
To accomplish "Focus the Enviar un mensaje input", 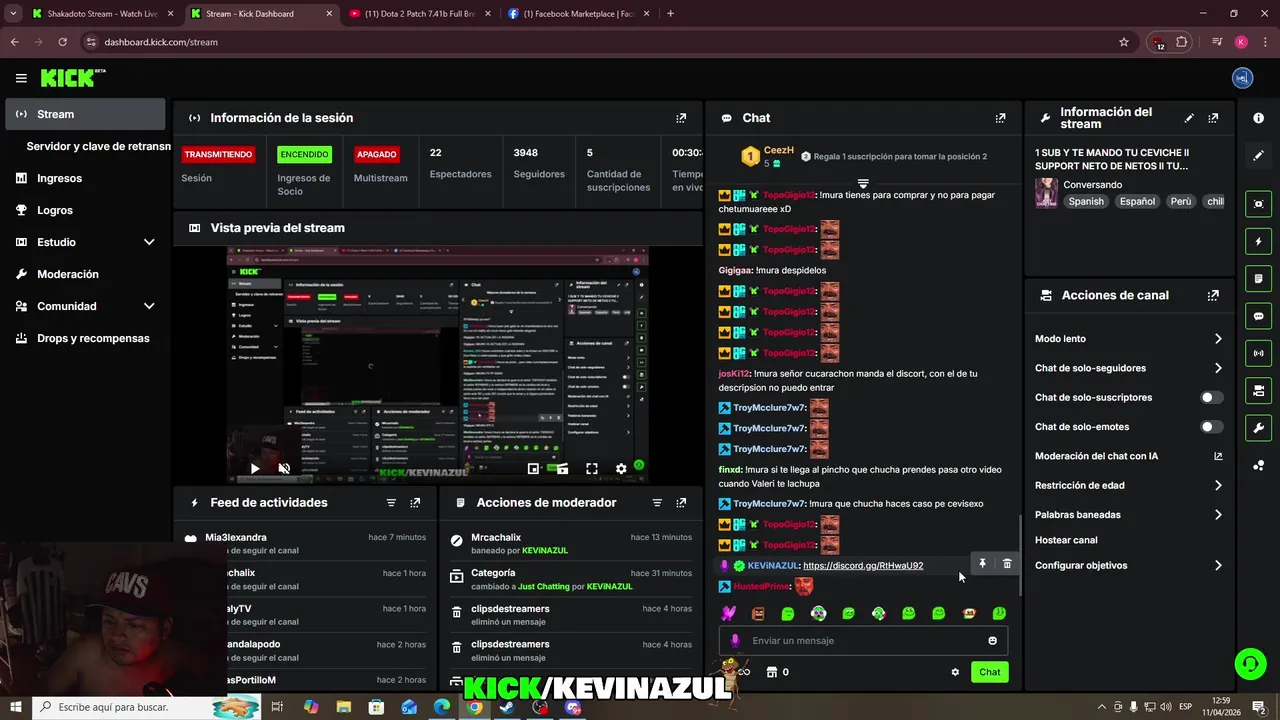I will click(x=863, y=641).
